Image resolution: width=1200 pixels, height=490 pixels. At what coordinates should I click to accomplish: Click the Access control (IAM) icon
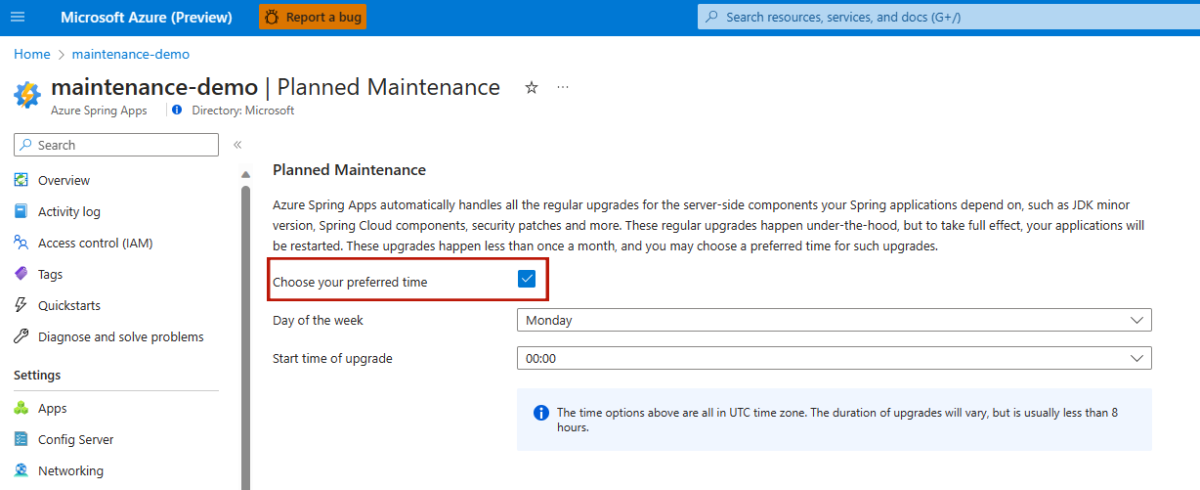[x=20, y=242]
